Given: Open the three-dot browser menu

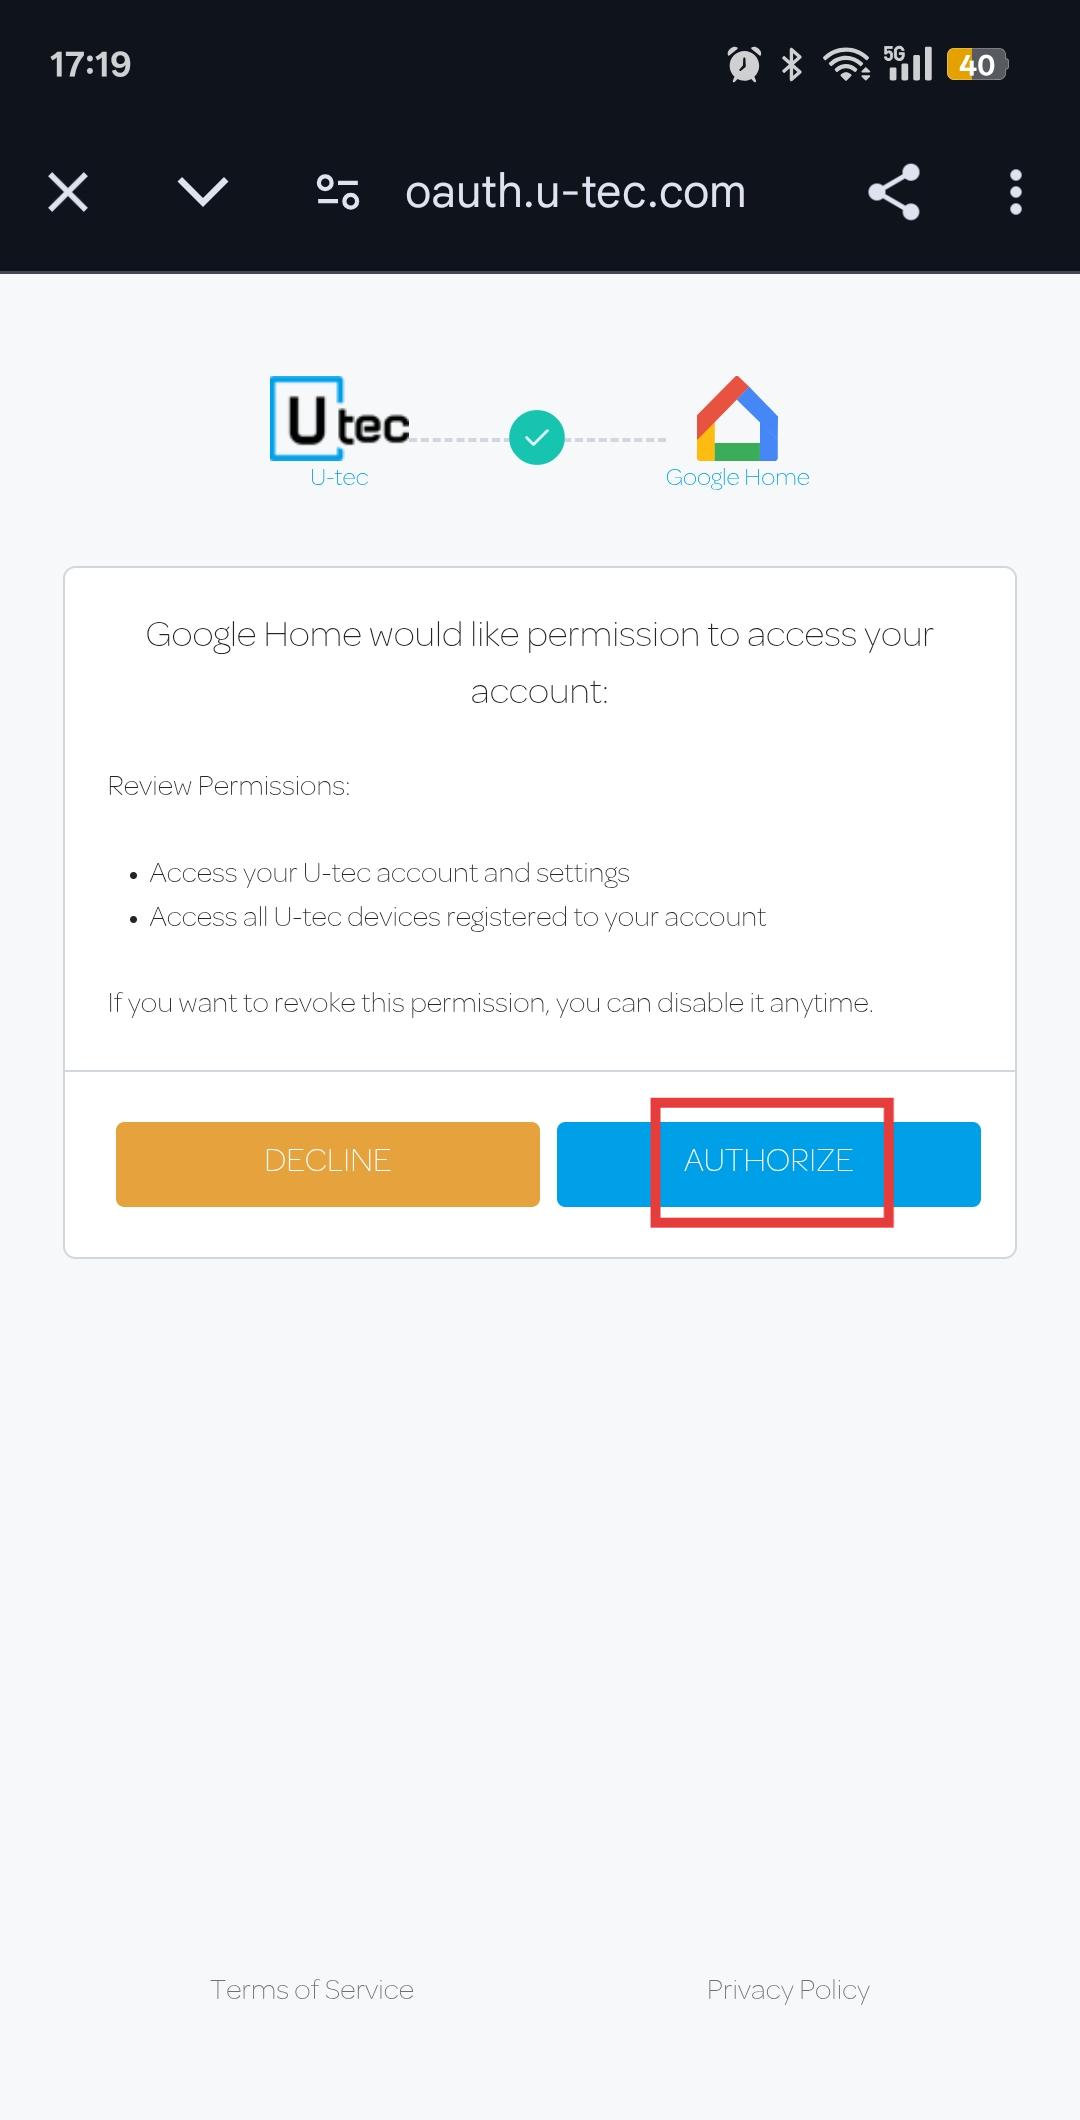Looking at the screenshot, I should (1016, 192).
